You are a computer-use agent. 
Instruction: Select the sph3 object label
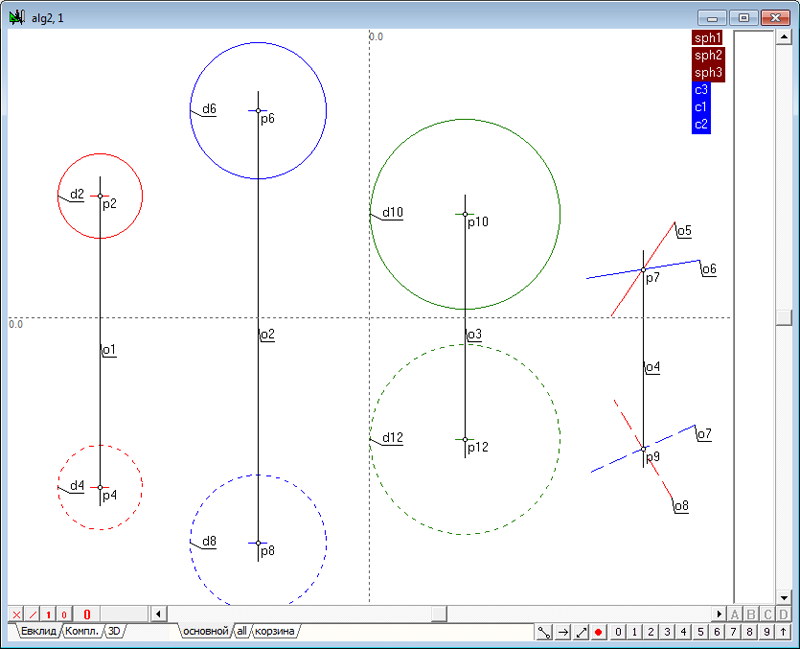tap(708, 72)
